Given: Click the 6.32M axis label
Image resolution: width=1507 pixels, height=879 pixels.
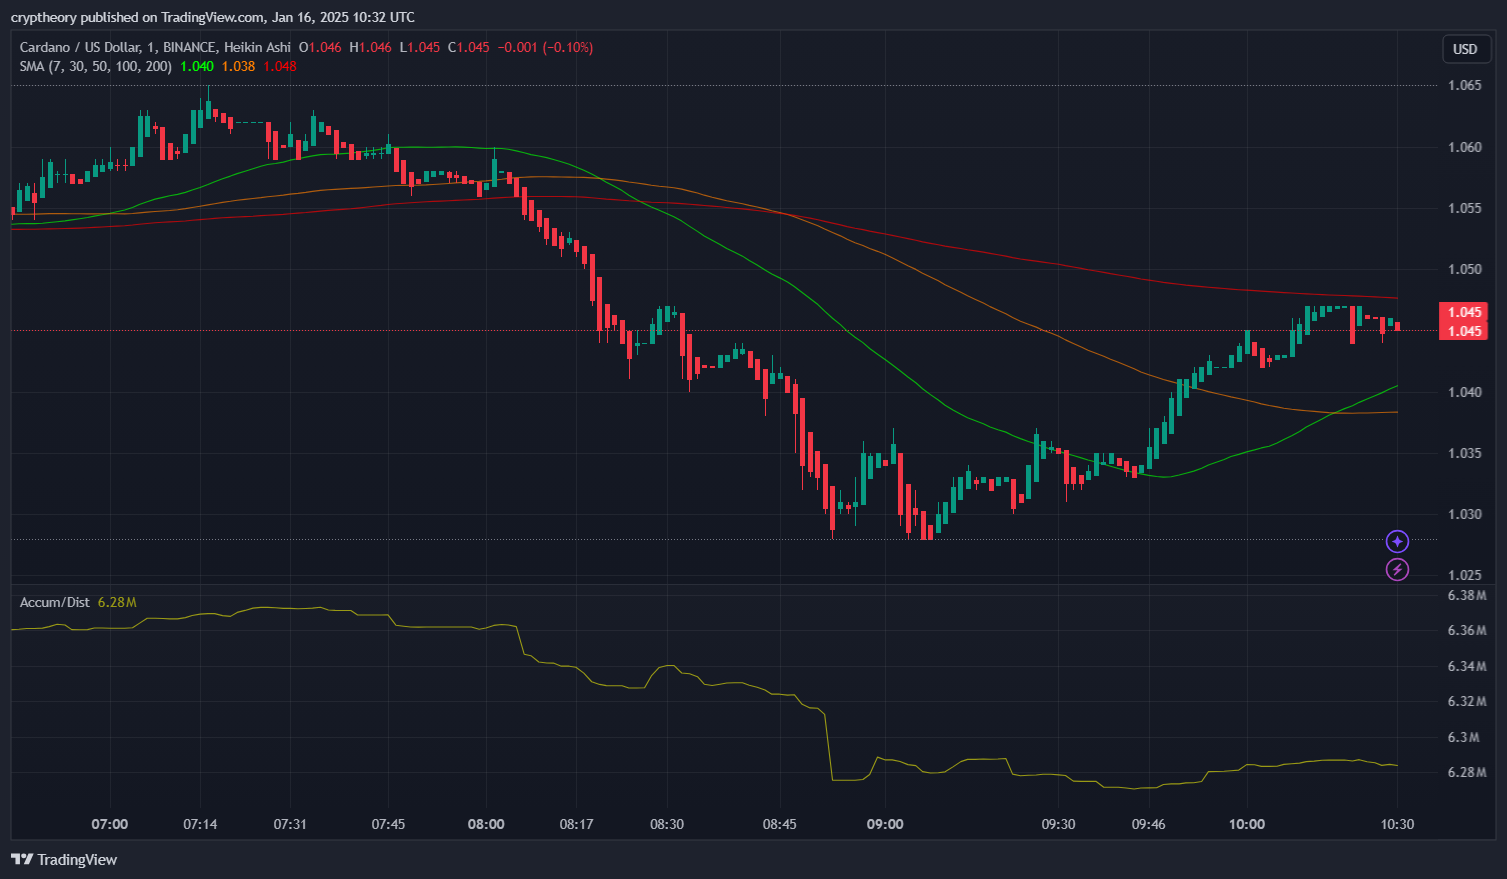Looking at the screenshot, I should (x=1467, y=701).
